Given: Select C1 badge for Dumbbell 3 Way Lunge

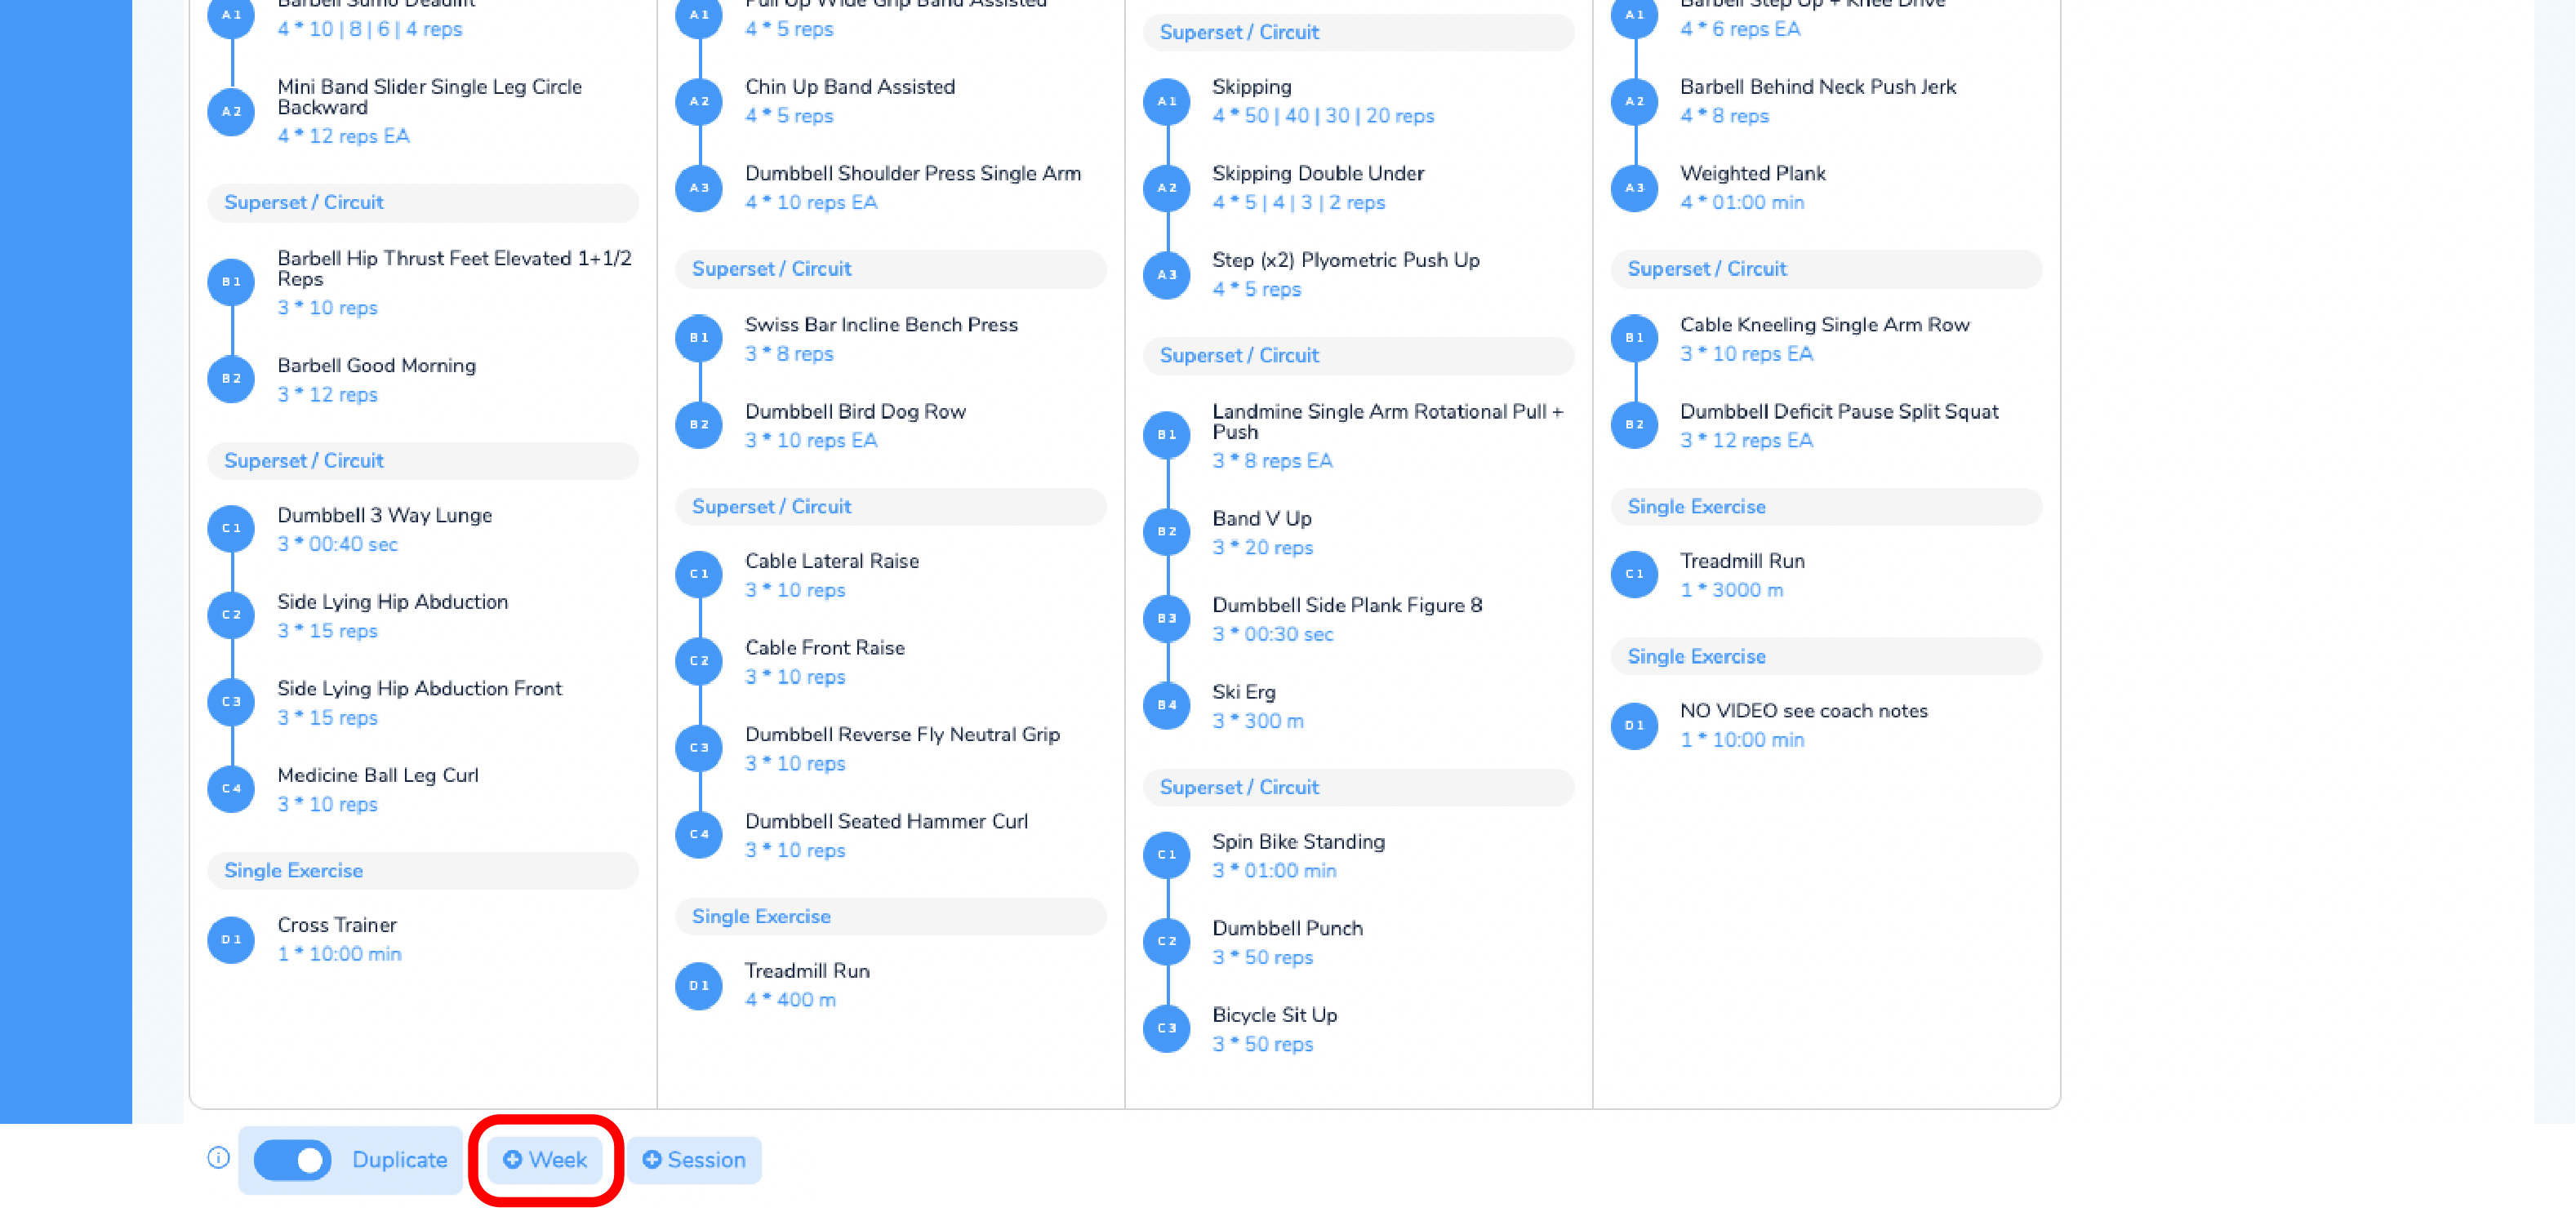Looking at the screenshot, I should (x=231, y=528).
